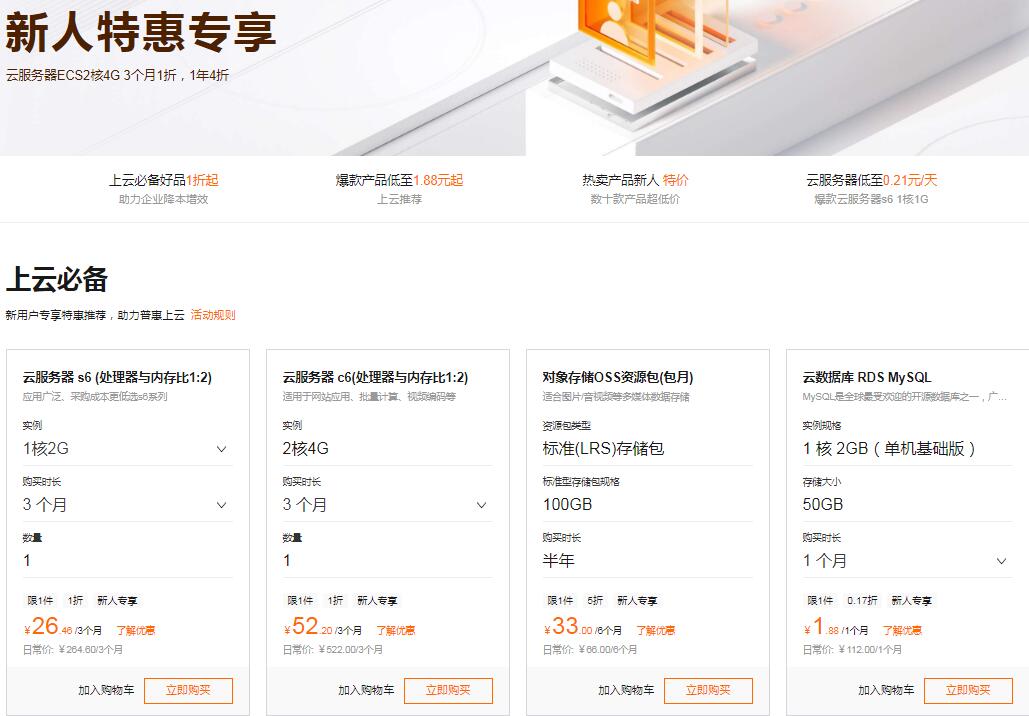Click the 1折 tag in the c6 card
The image size is (1029, 716).
pyautogui.click(x=335, y=600)
